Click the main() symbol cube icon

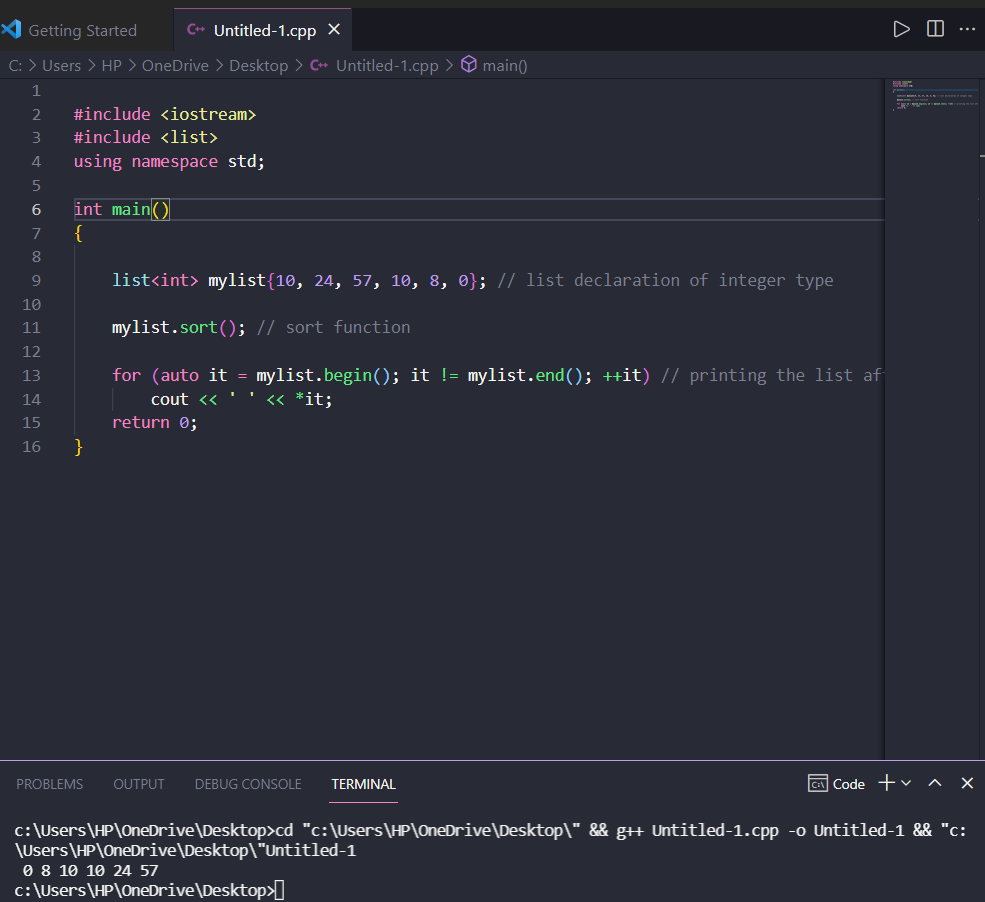tap(469, 65)
